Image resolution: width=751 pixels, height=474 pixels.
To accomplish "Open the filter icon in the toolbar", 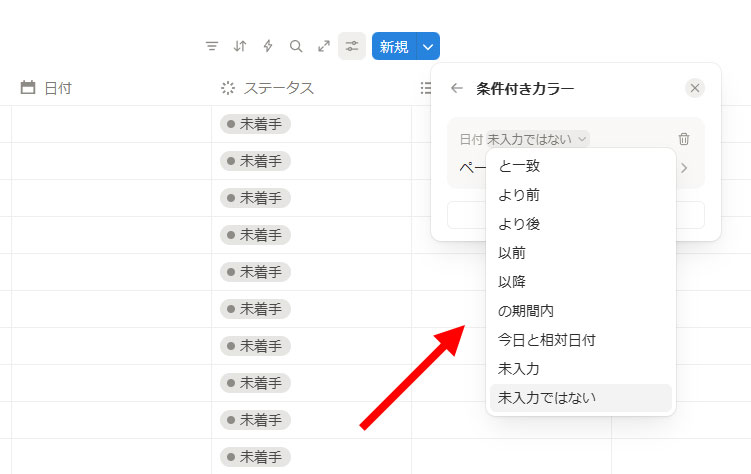I will click(212, 46).
